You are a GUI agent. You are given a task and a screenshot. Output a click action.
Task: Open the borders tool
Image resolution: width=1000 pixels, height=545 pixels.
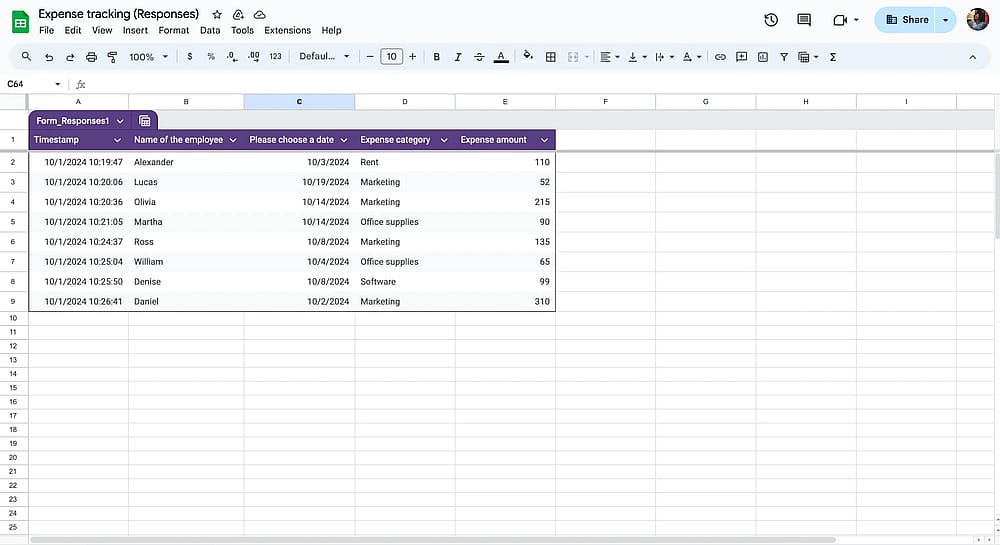click(550, 57)
